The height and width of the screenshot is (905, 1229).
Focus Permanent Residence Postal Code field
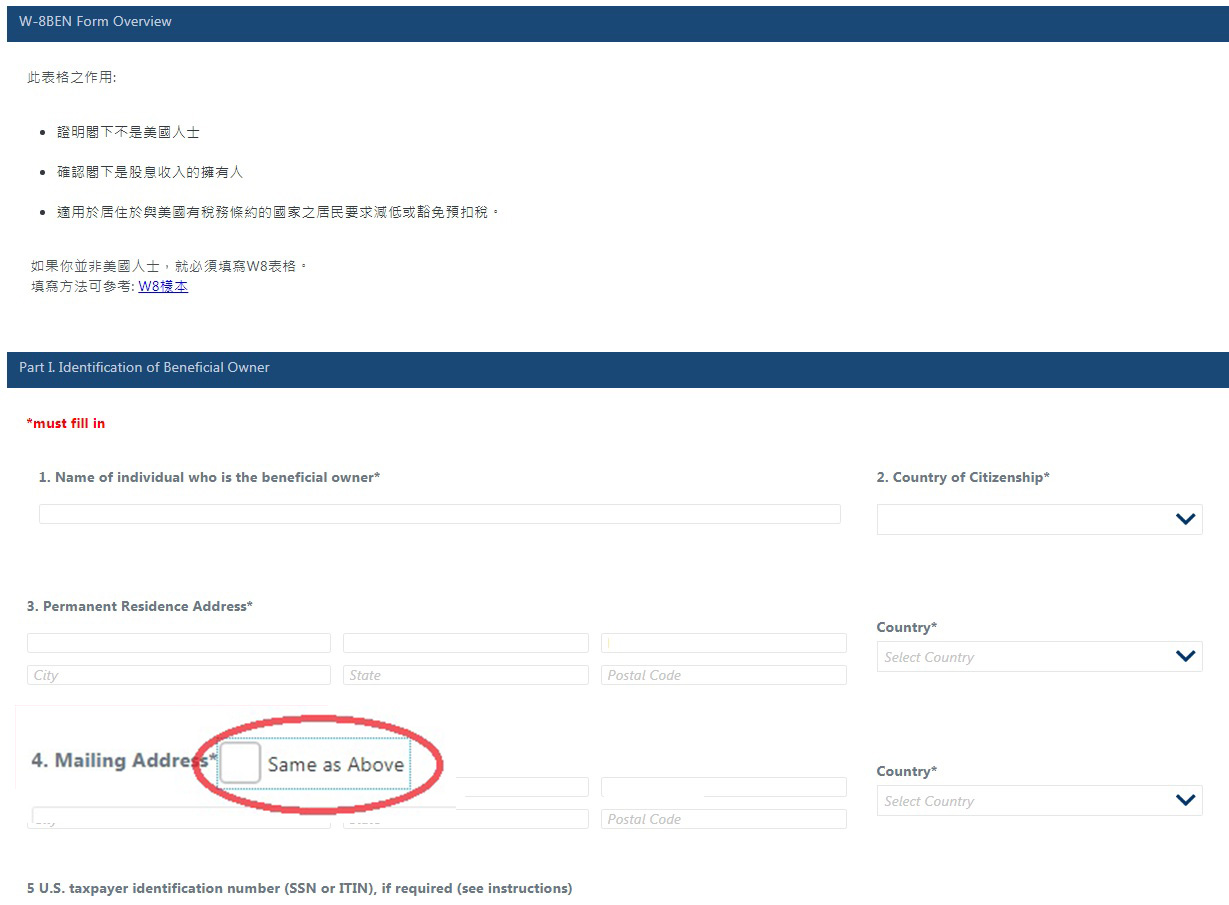click(x=723, y=675)
